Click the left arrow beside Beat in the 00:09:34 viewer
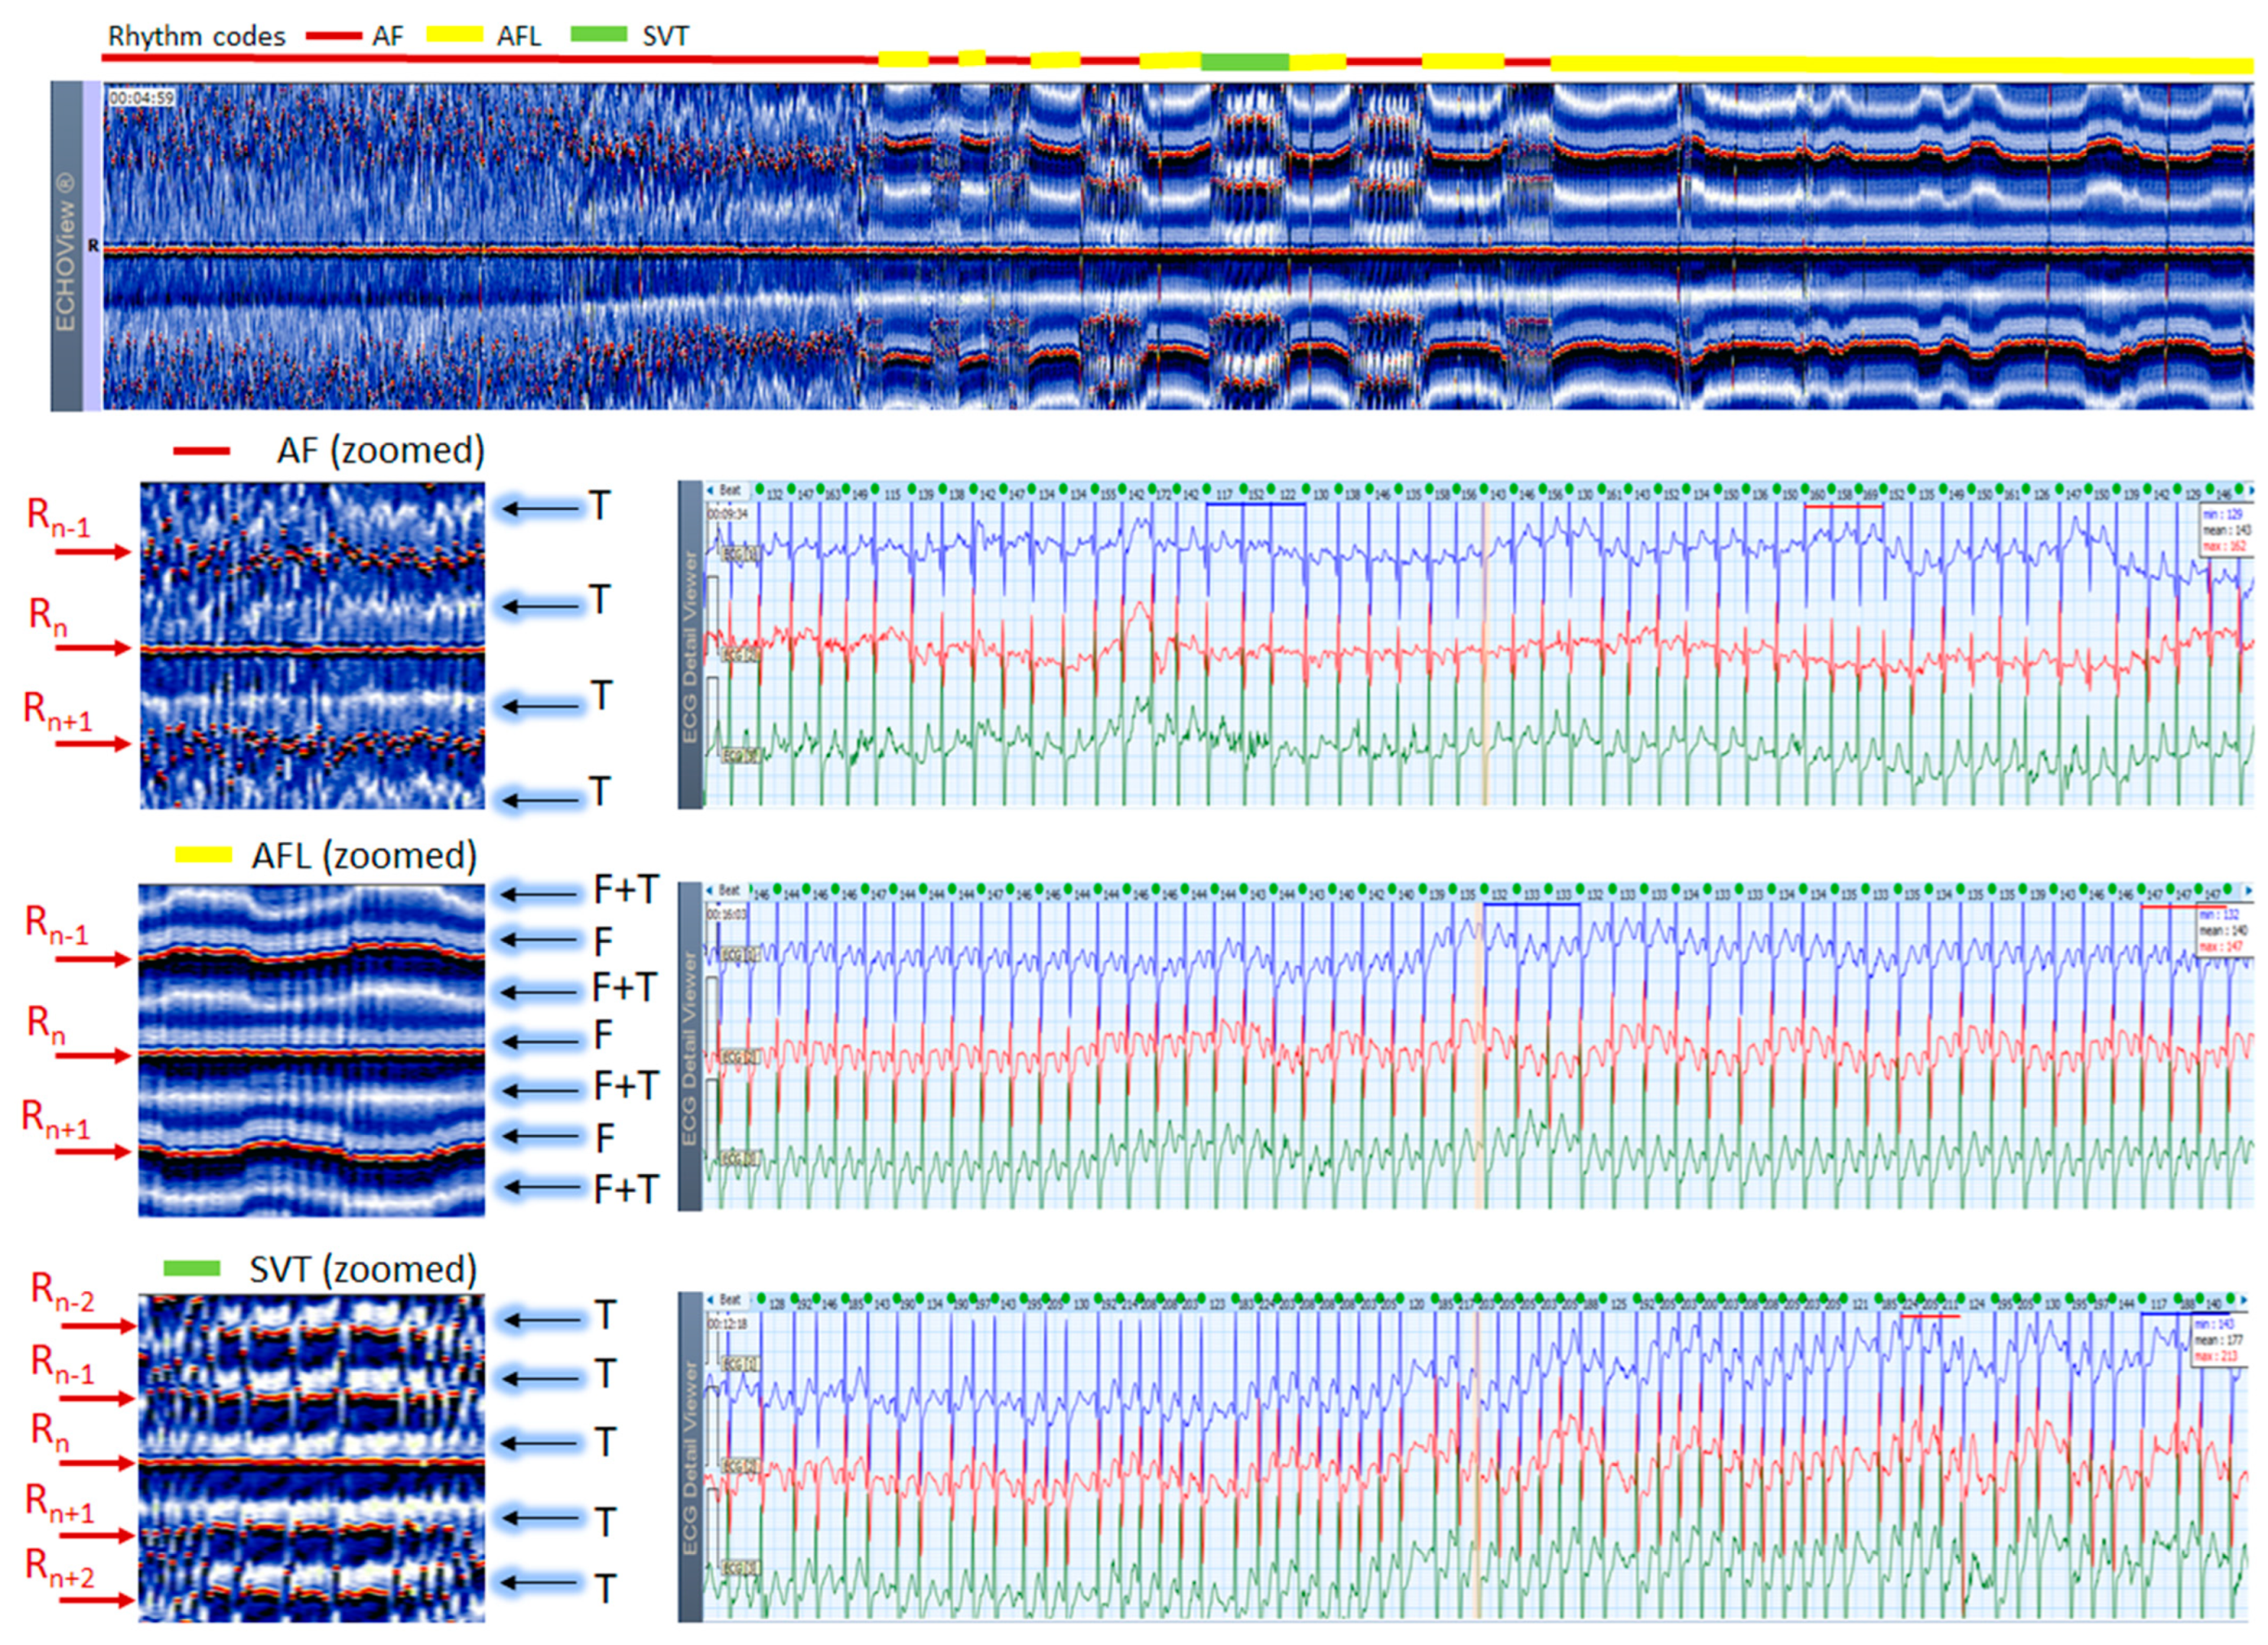2268x1645 pixels. click(711, 490)
